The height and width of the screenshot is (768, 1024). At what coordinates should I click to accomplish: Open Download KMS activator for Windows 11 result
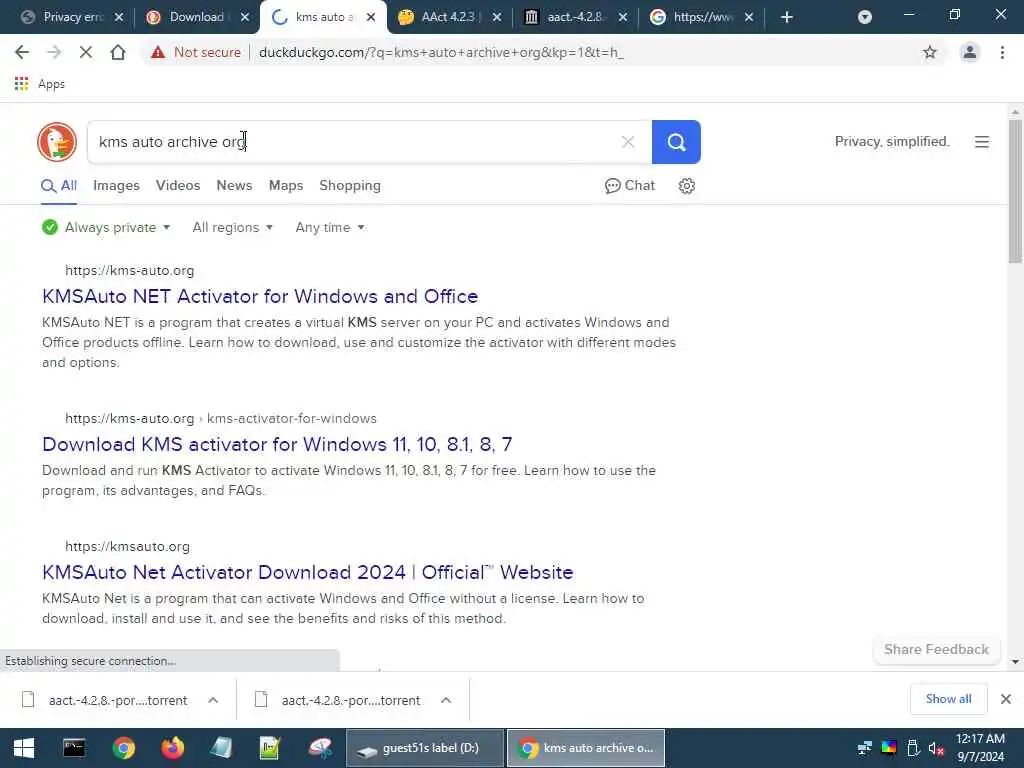277,445
